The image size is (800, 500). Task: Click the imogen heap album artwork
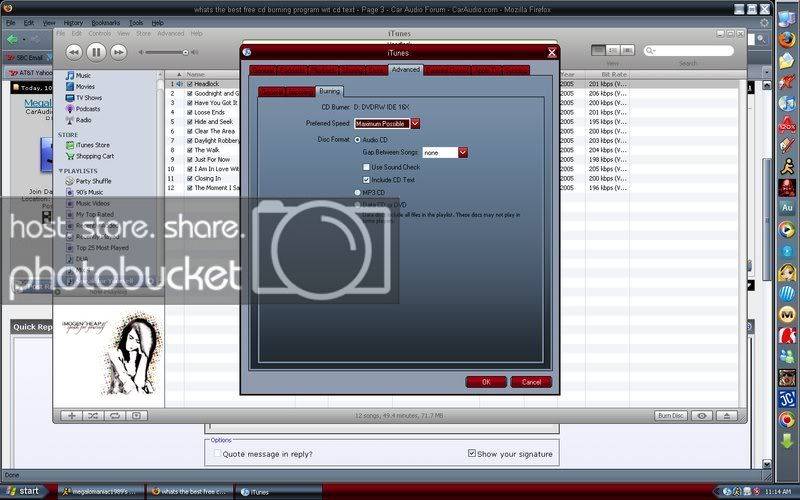(x=109, y=356)
